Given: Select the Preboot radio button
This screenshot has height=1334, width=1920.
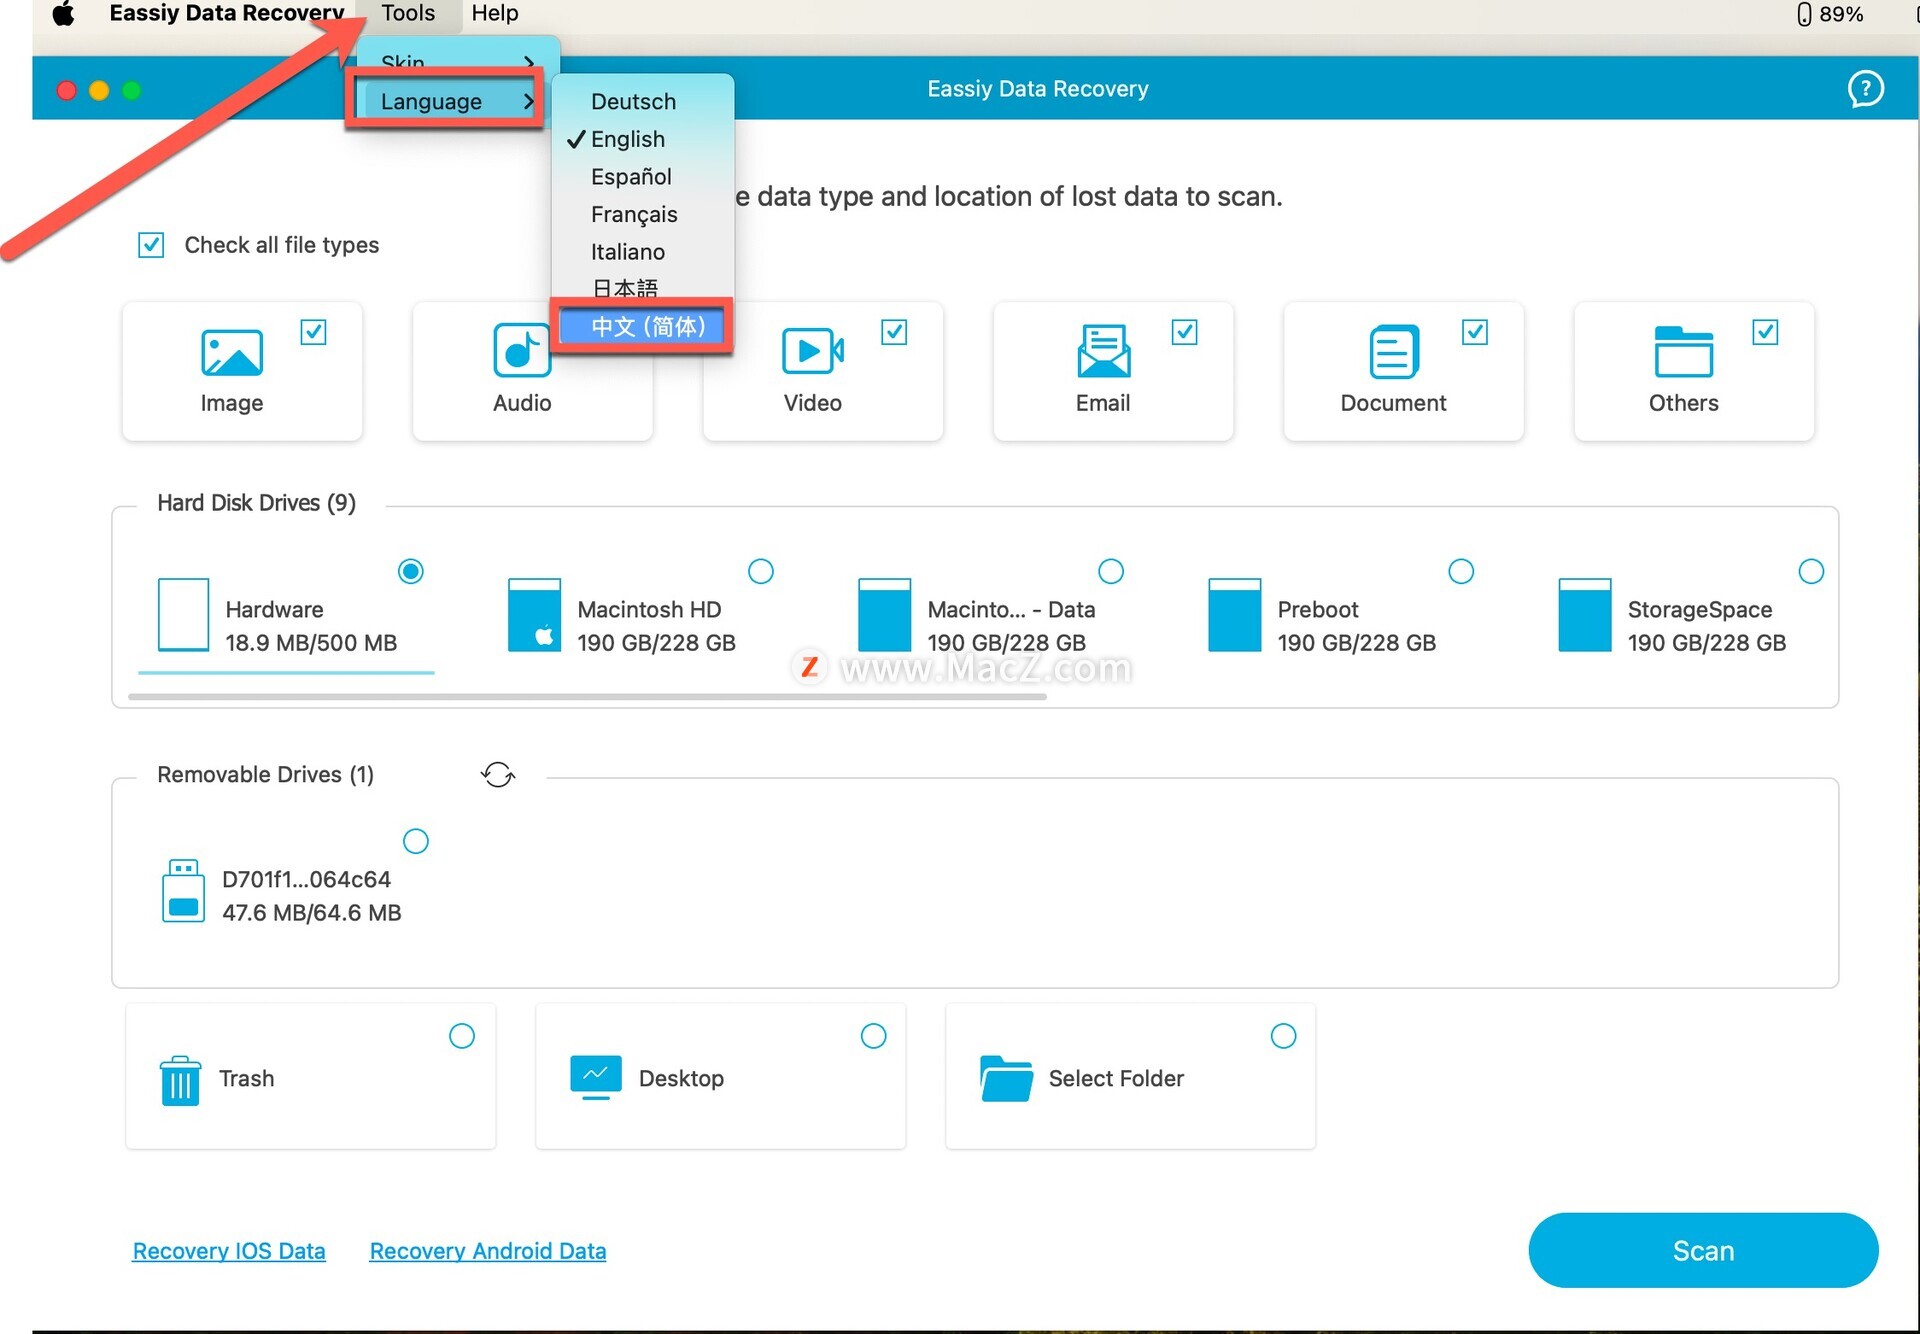Looking at the screenshot, I should point(1461,571).
